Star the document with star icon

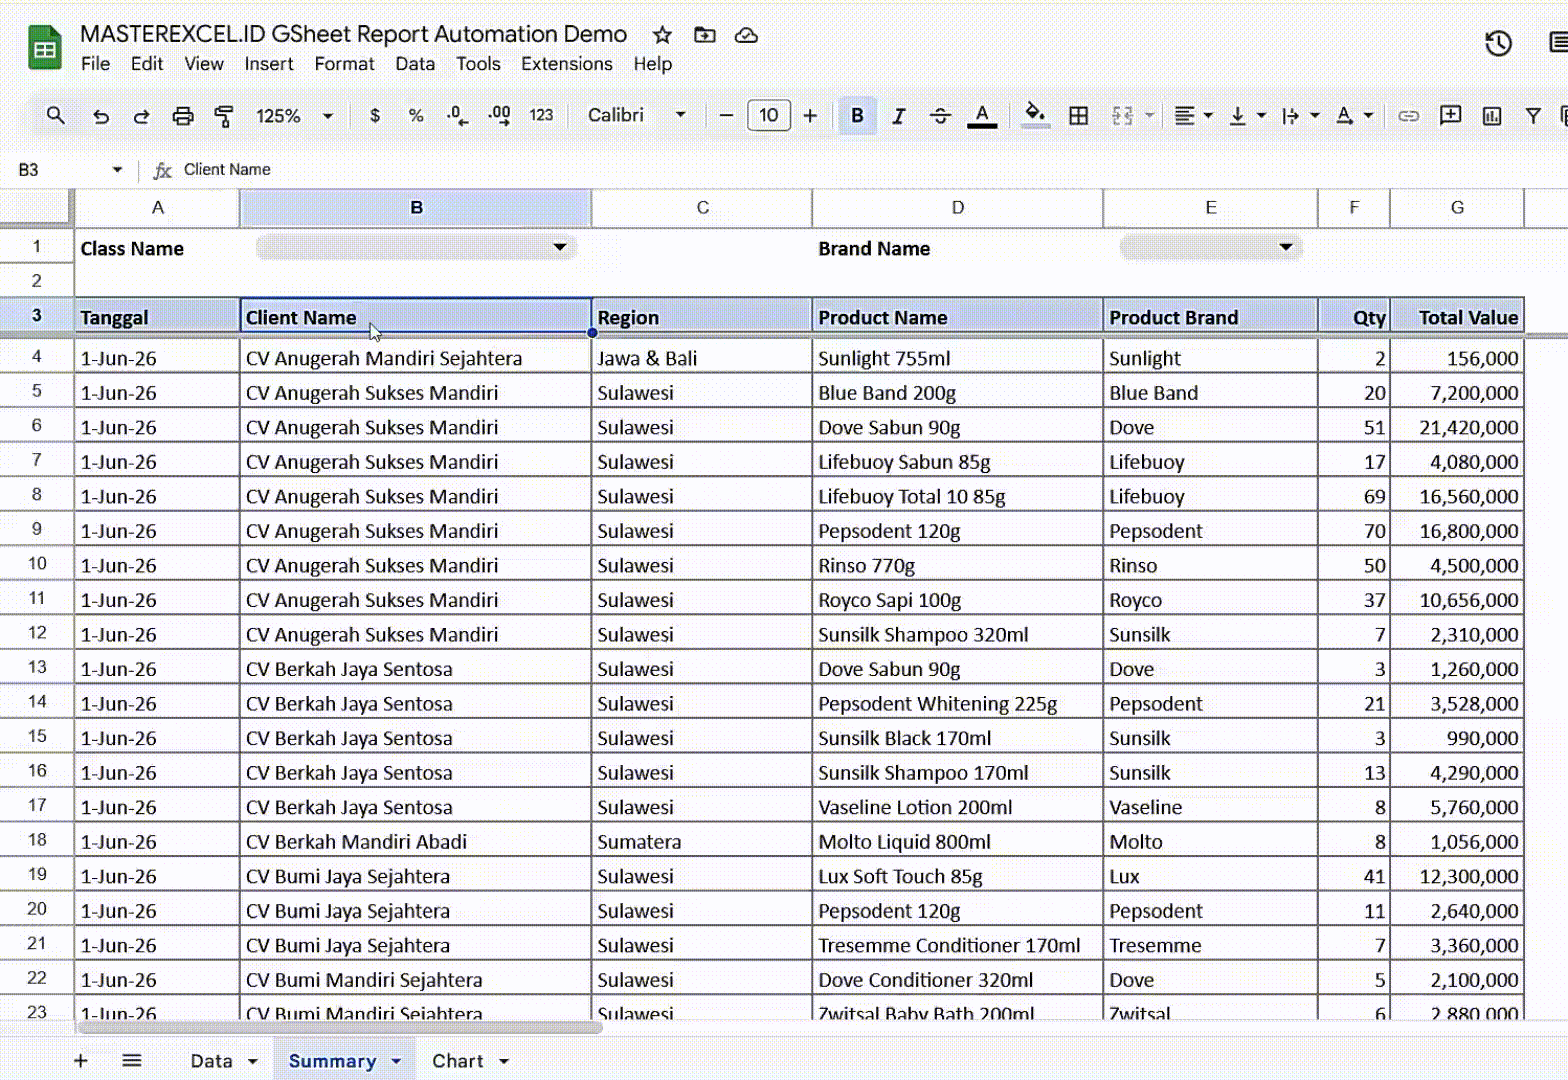pyautogui.click(x=662, y=35)
